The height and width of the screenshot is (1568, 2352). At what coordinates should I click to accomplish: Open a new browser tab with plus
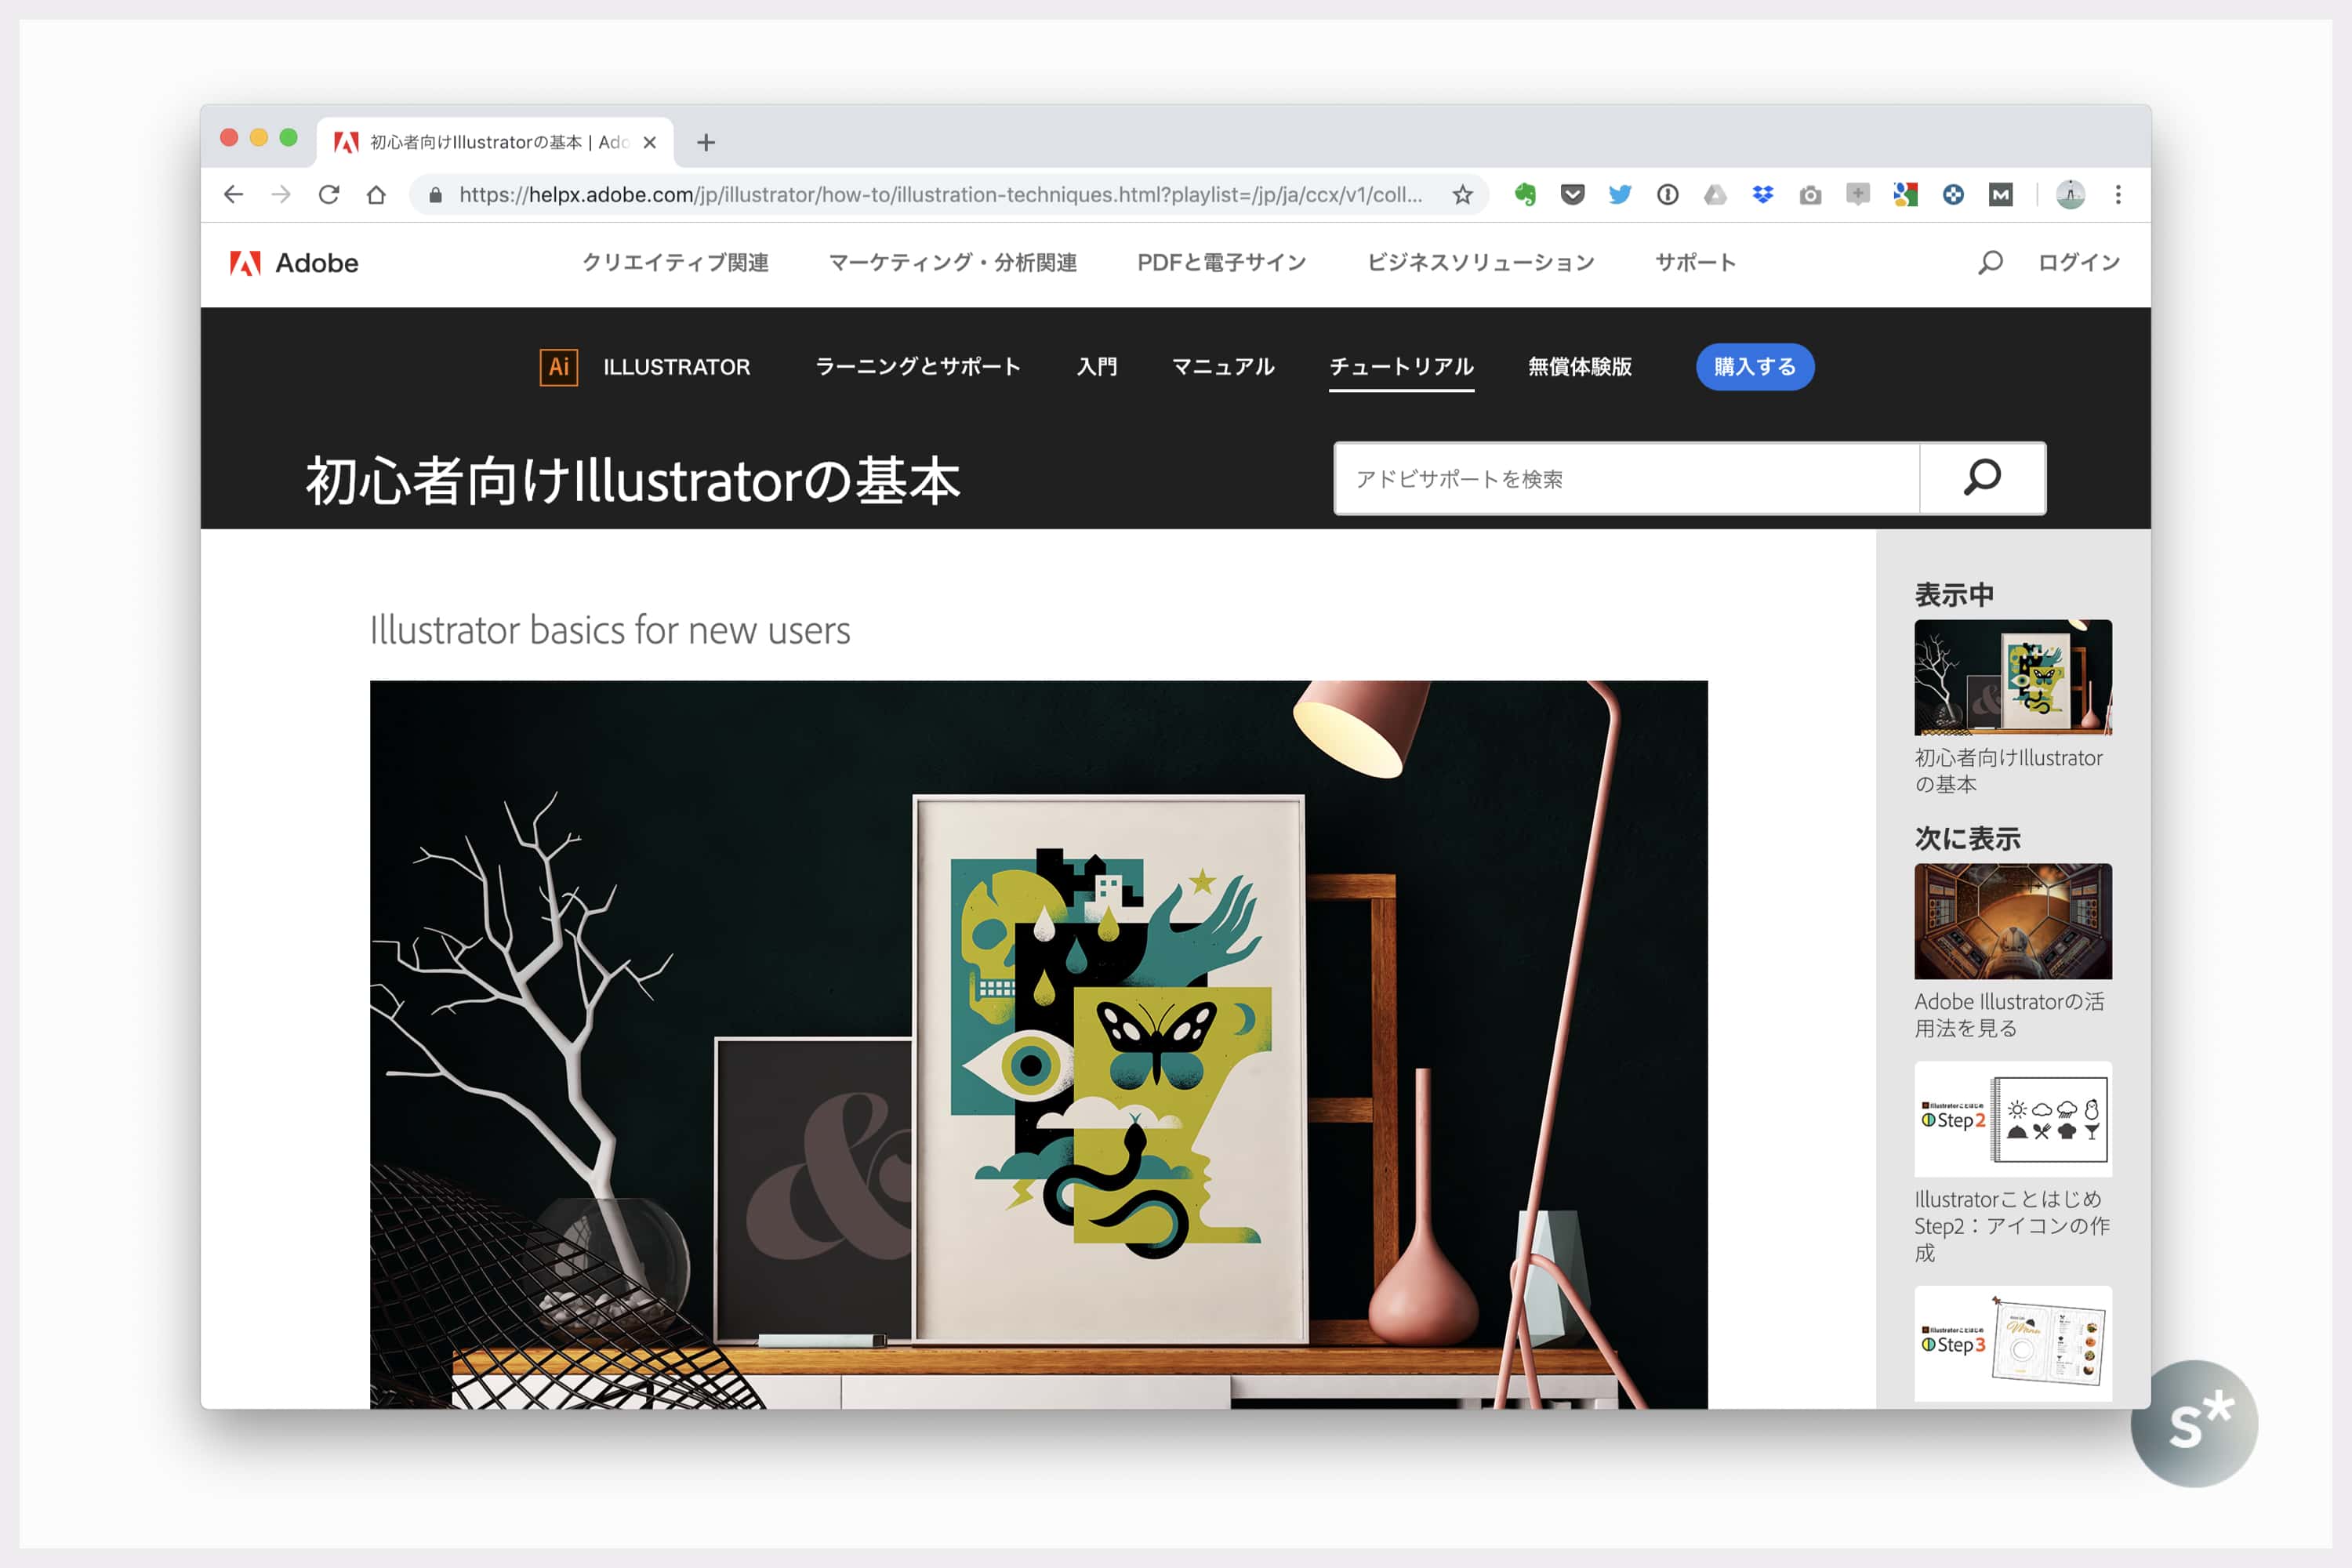coord(706,143)
